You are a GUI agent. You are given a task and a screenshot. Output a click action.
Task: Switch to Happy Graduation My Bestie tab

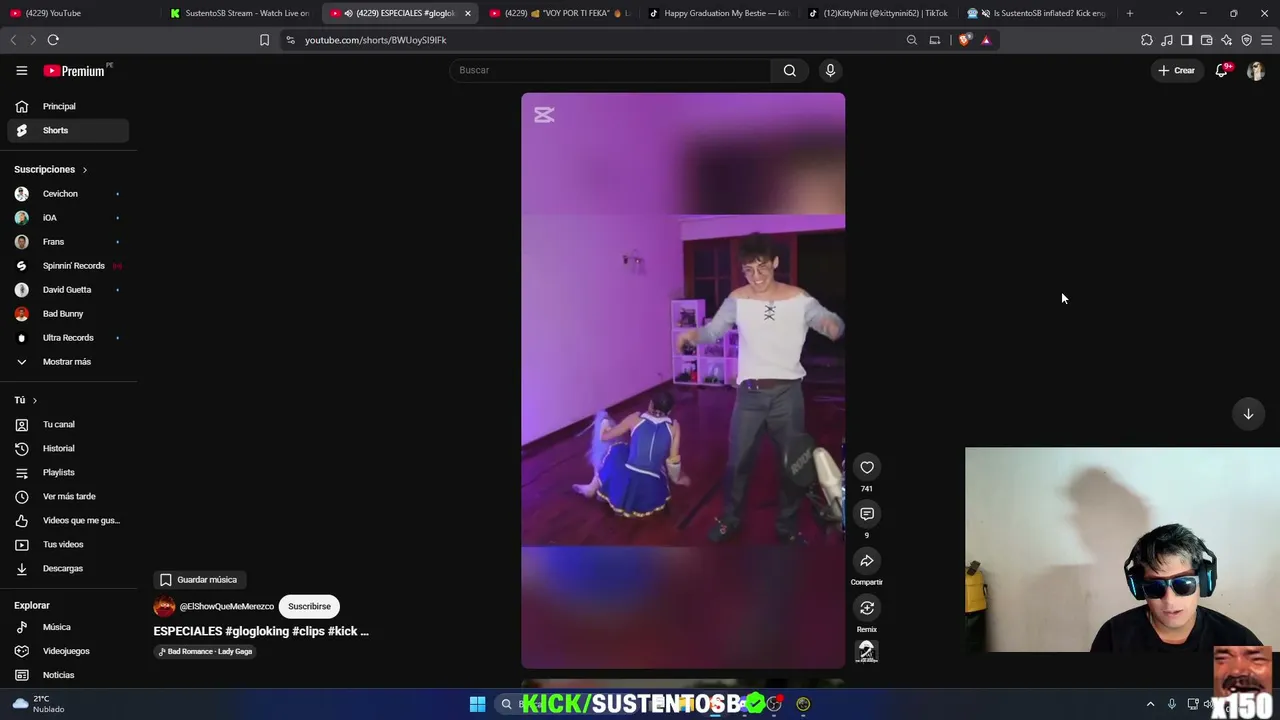[x=718, y=13]
